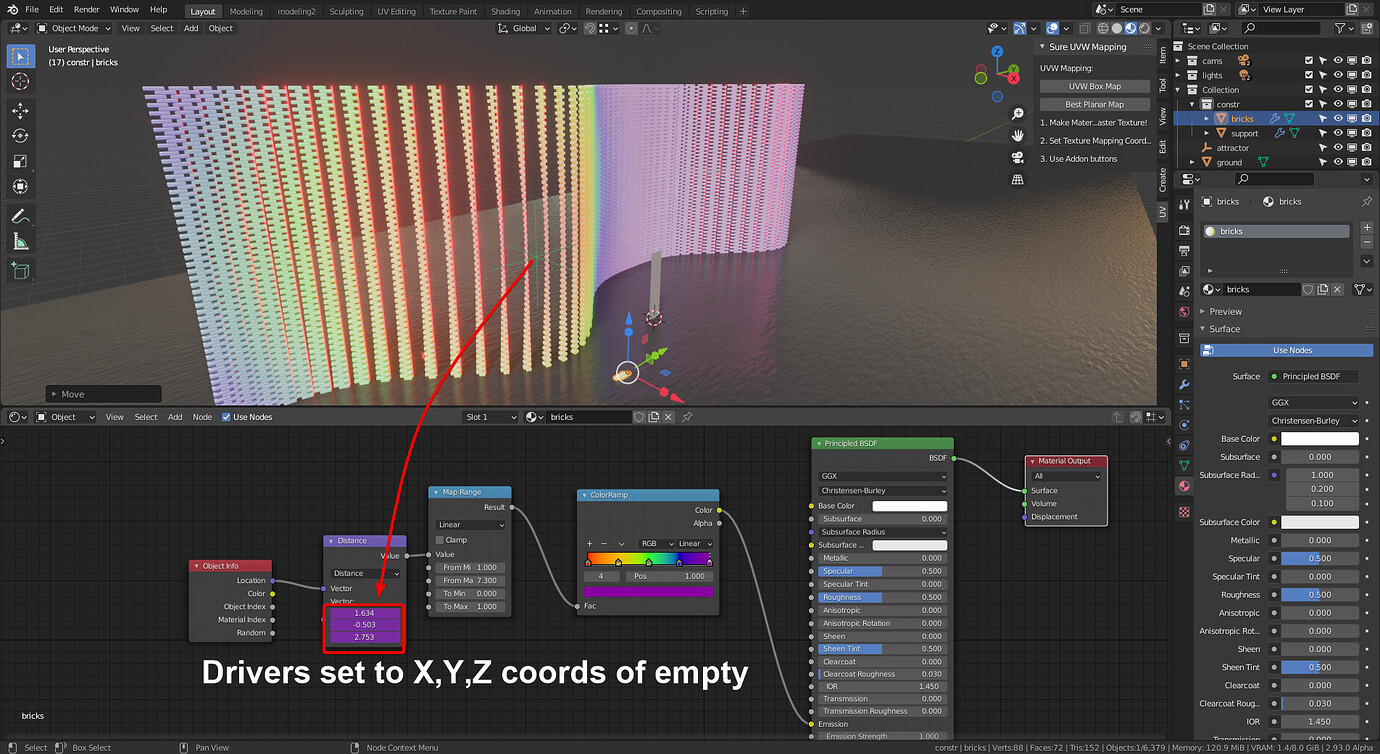Open the Object Mode dropdown

coord(75,28)
